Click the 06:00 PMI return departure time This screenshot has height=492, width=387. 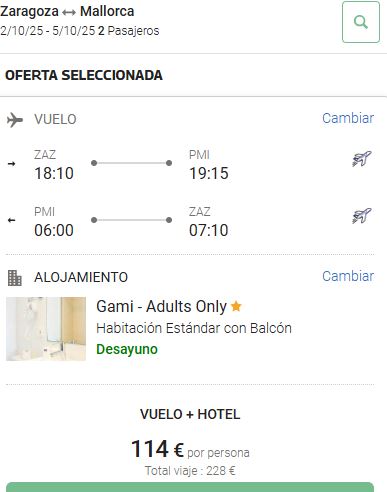(54, 230)
